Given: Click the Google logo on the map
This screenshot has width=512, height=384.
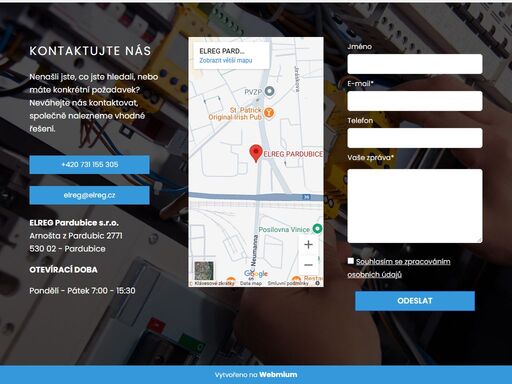Looking at the screenshot, I should (x=256, y=274).
